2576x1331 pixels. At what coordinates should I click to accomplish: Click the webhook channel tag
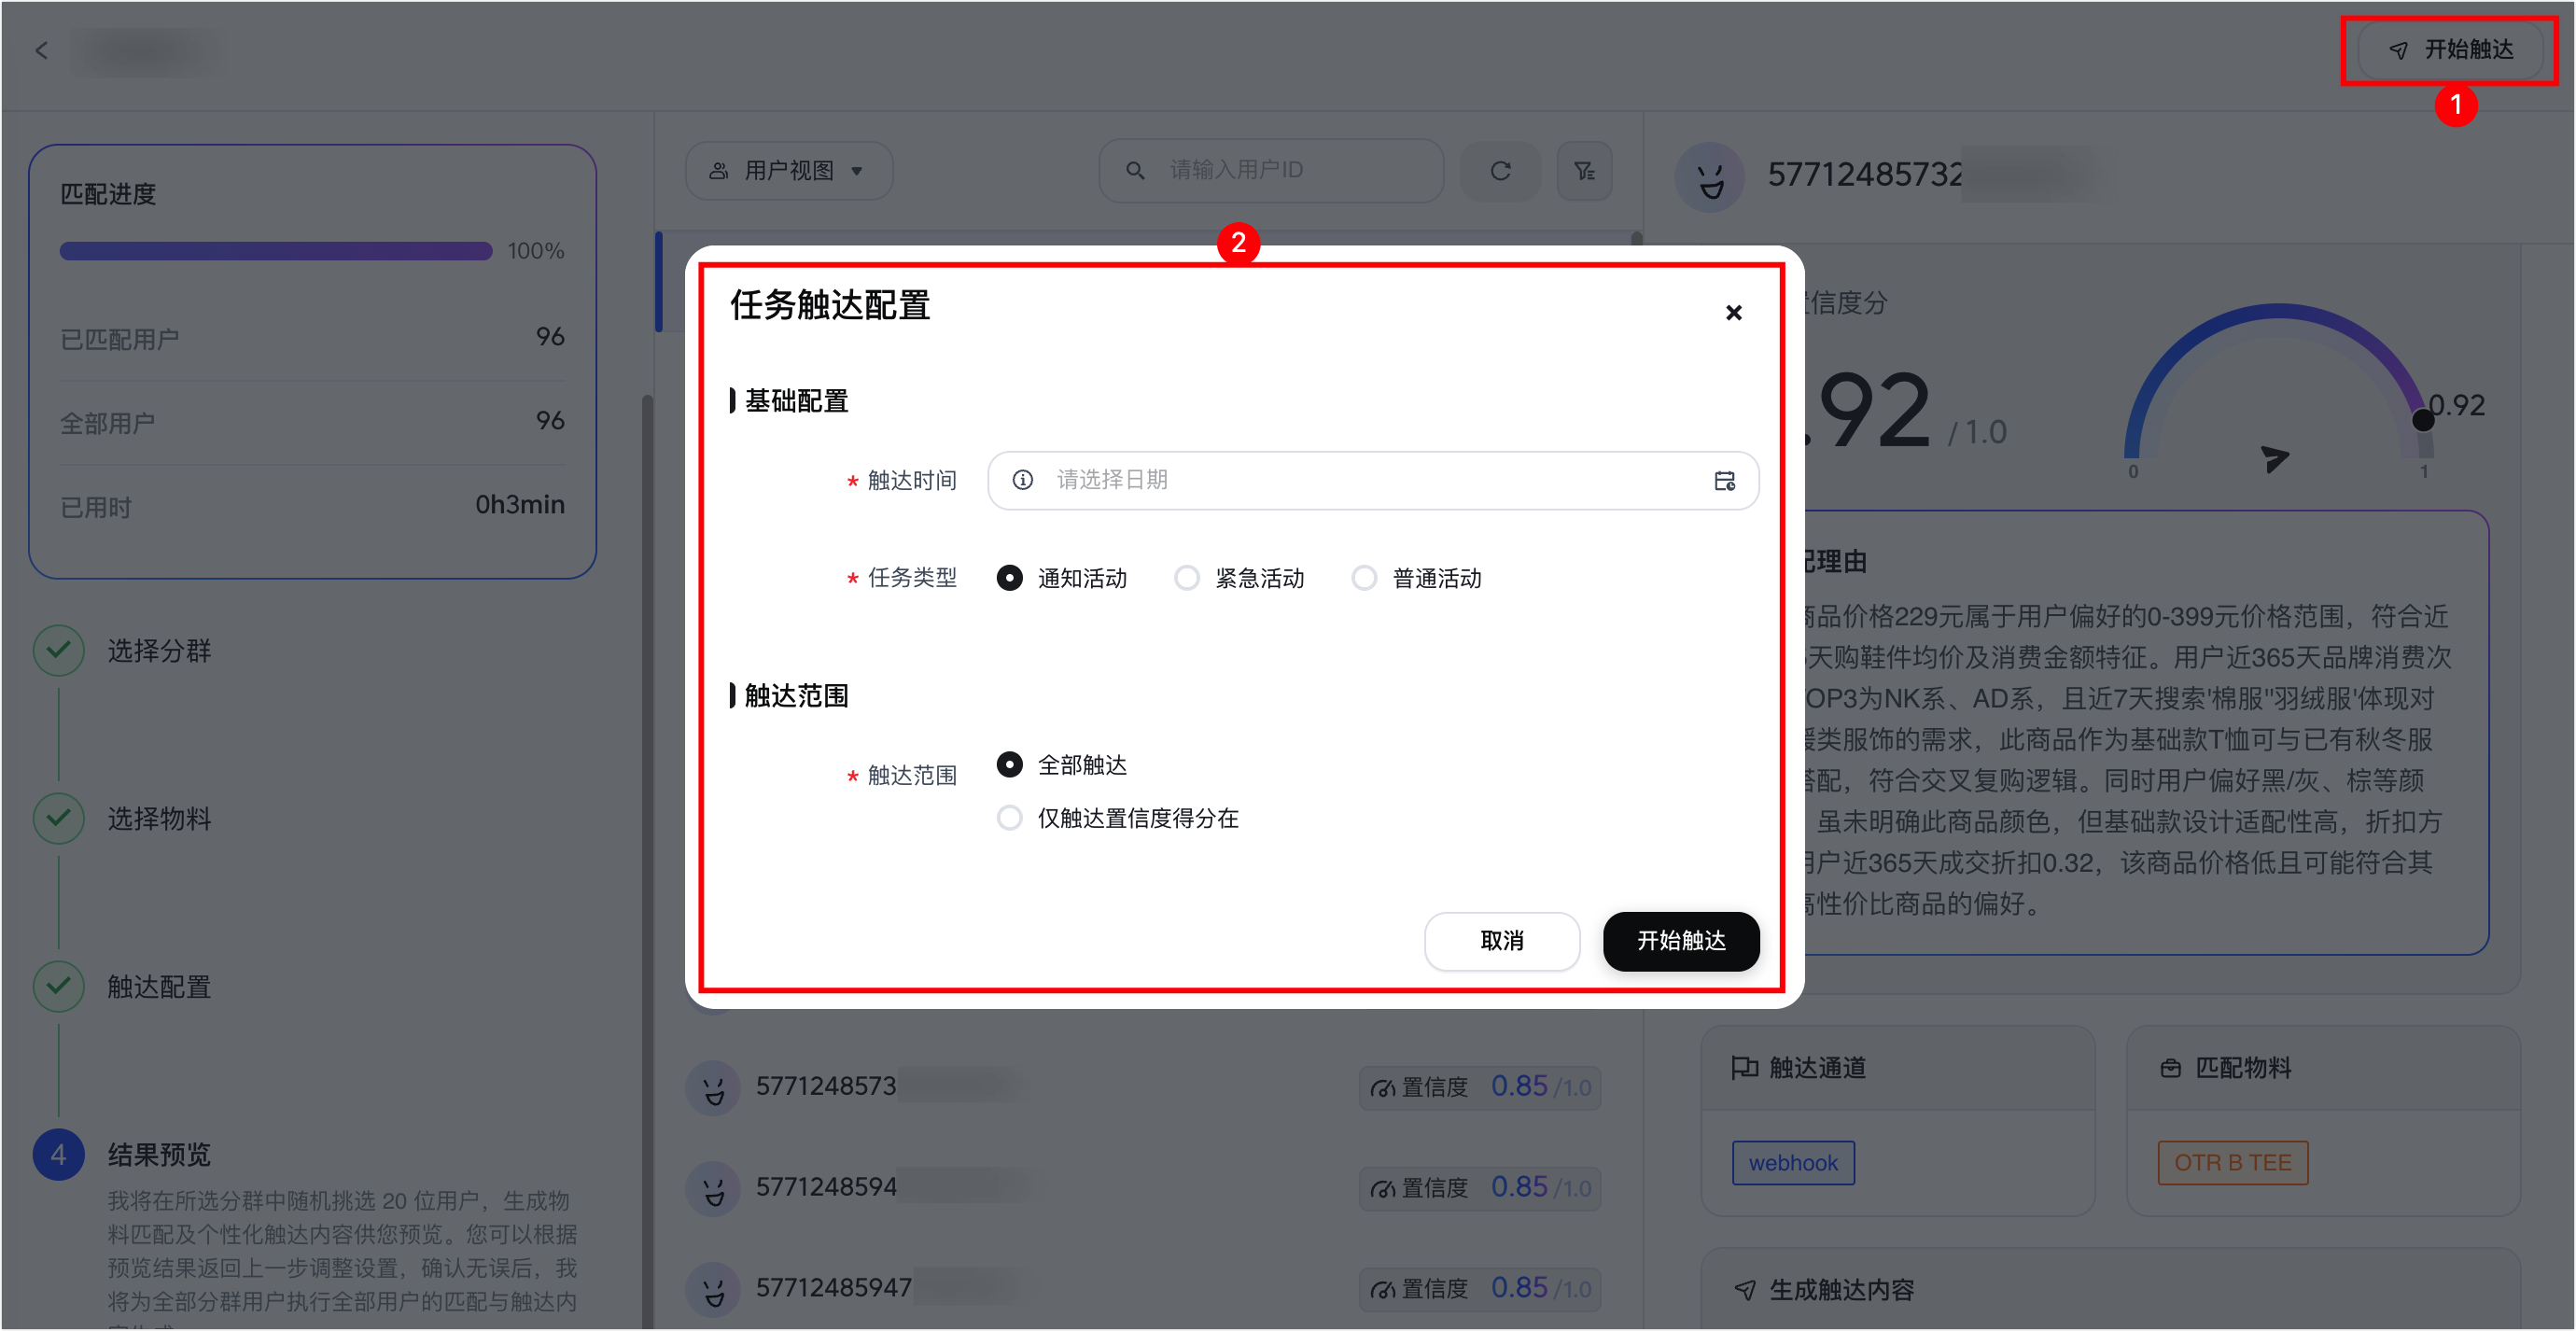[x=1793, y=1163]
